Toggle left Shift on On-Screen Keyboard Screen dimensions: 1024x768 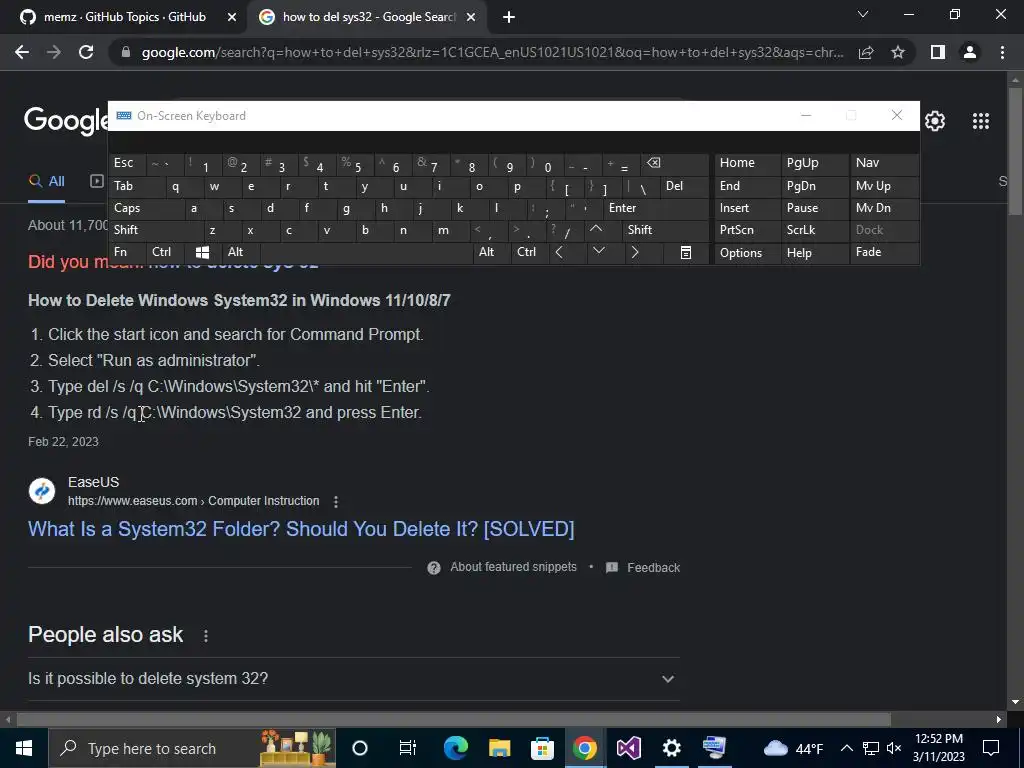pos(156,230)
